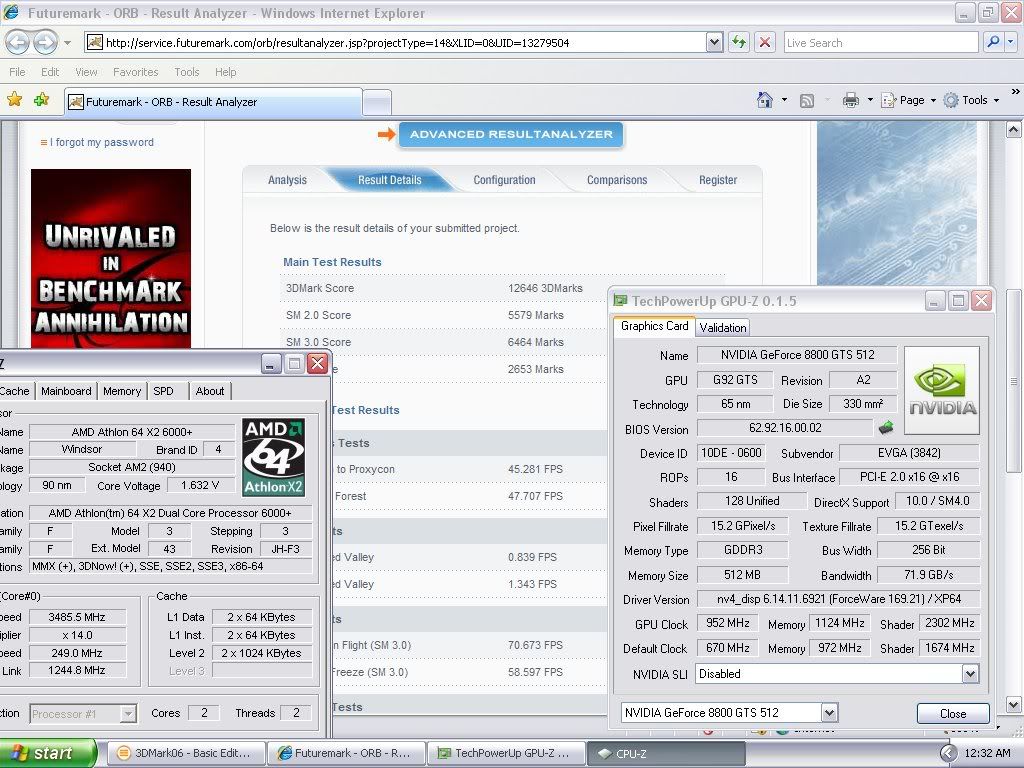Open the Favorites menu
Screen dimensions: 1024x768
click(x=135, y=72)
